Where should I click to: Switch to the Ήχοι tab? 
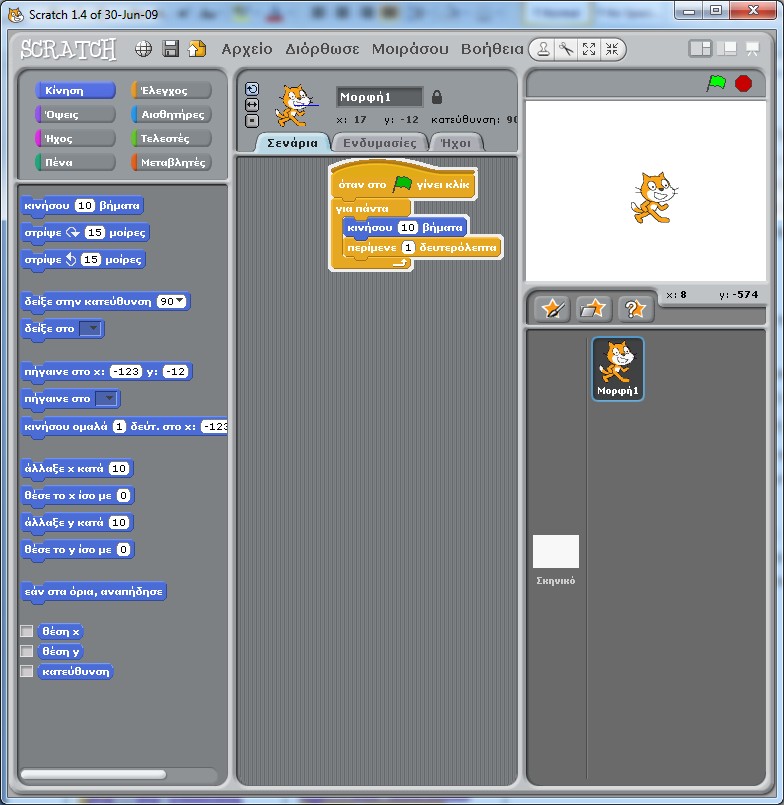456,143
